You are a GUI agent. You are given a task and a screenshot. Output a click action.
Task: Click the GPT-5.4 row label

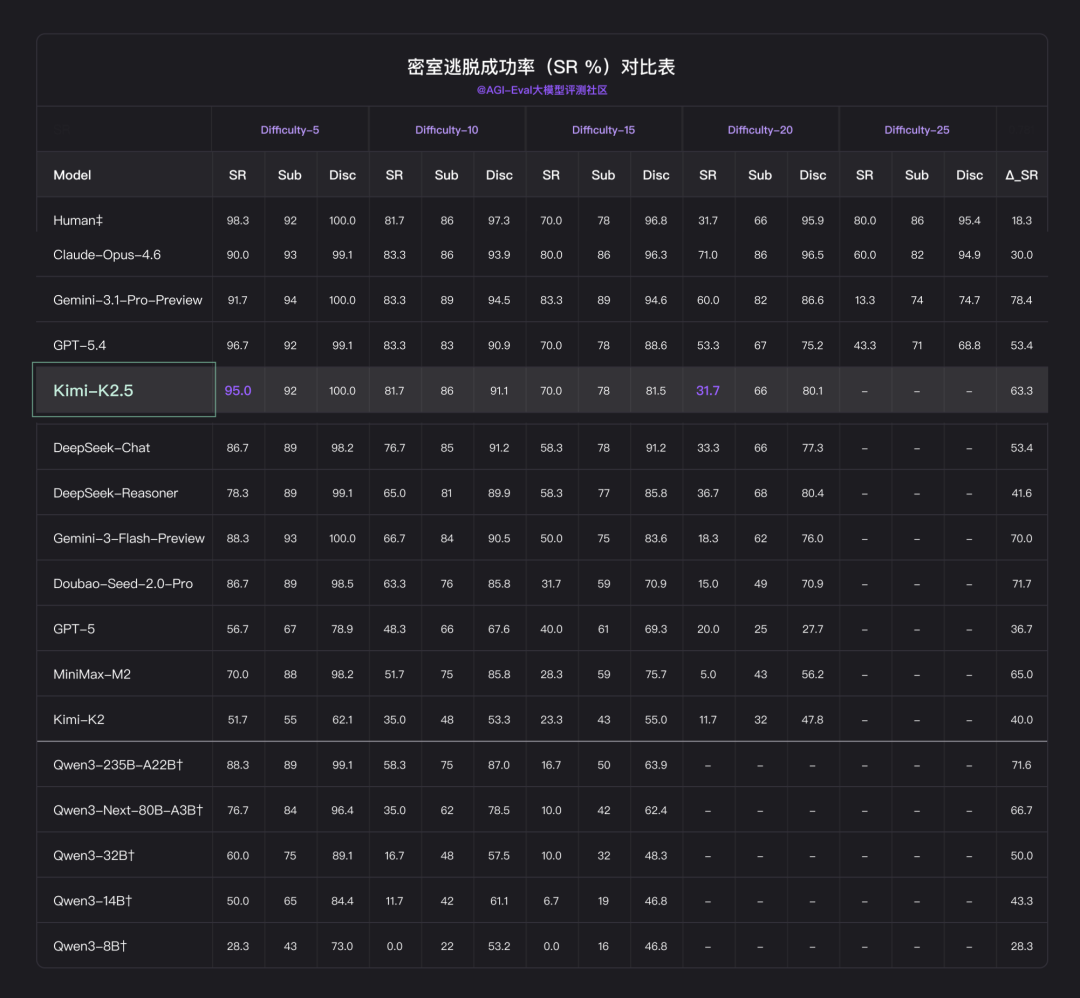coord(79,345)
